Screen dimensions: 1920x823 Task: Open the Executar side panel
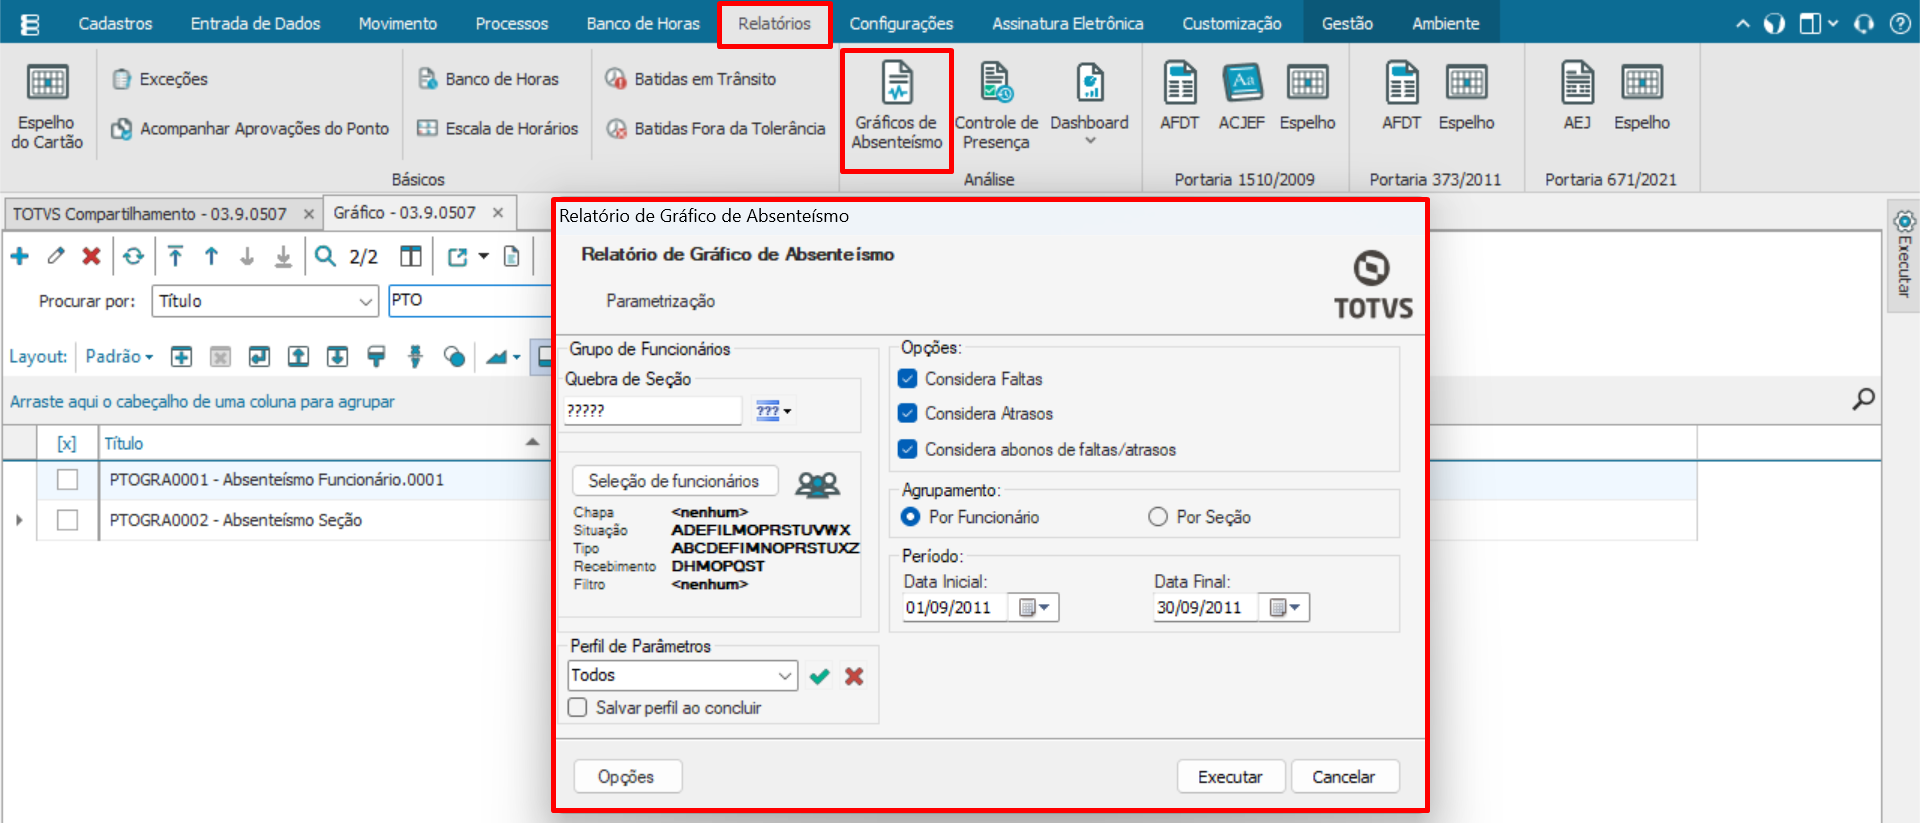tap(1904, 255)
